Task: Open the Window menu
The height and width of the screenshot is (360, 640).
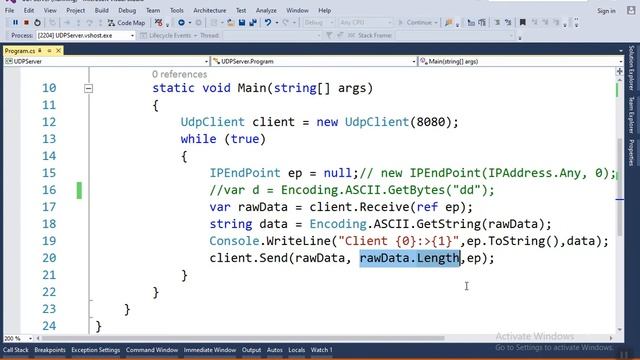Action: coord(297,11)
